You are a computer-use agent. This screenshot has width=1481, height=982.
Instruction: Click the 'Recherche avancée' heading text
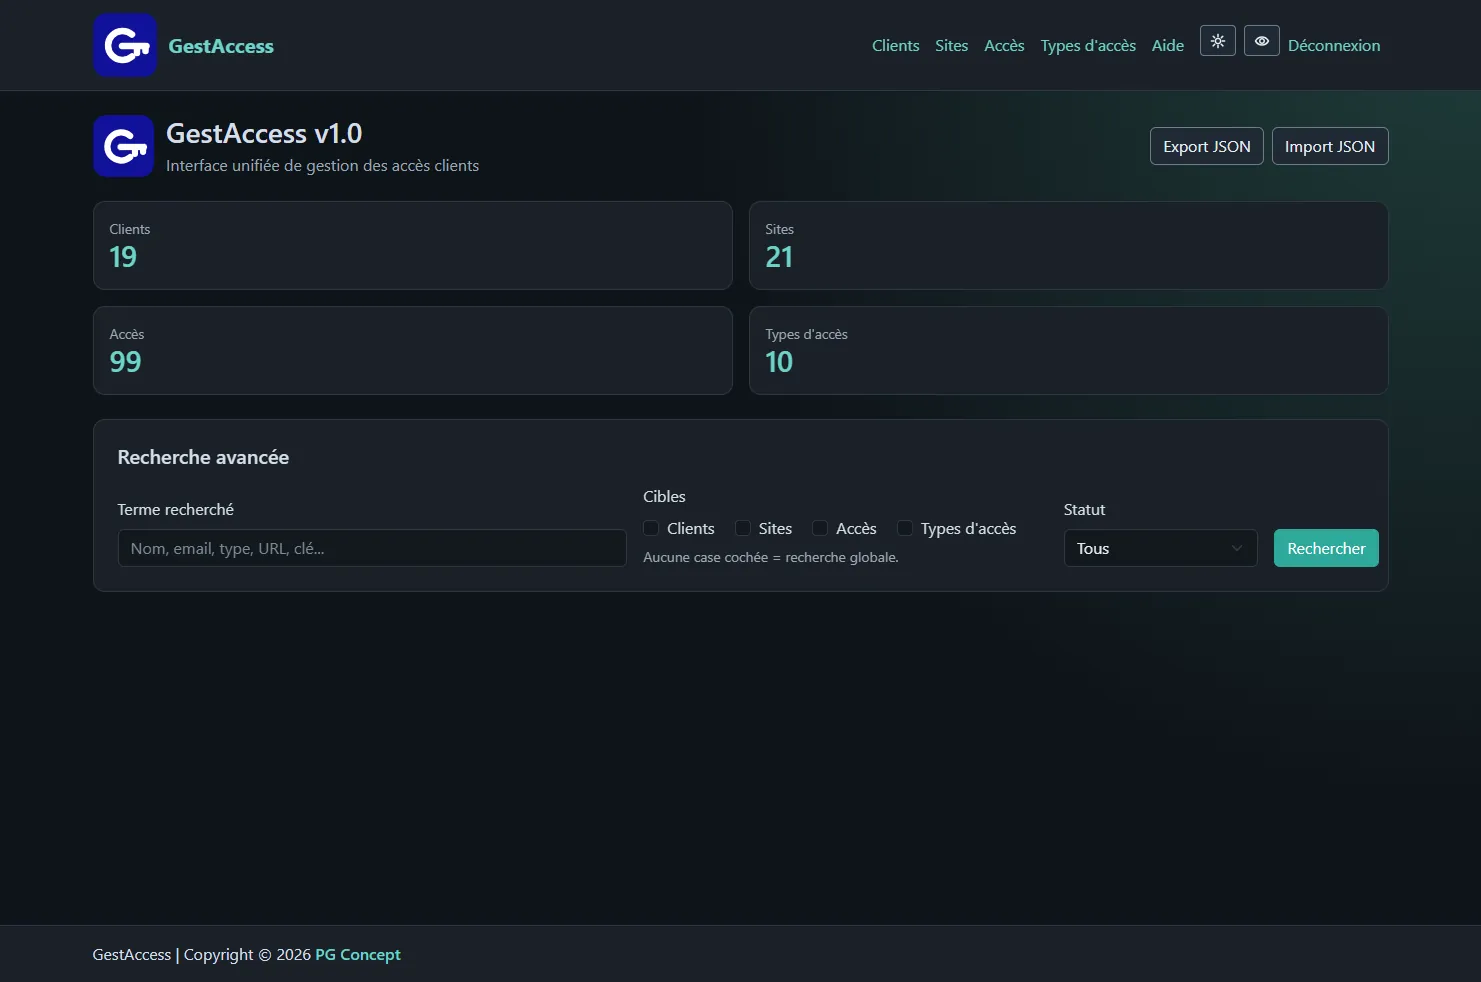203,457
